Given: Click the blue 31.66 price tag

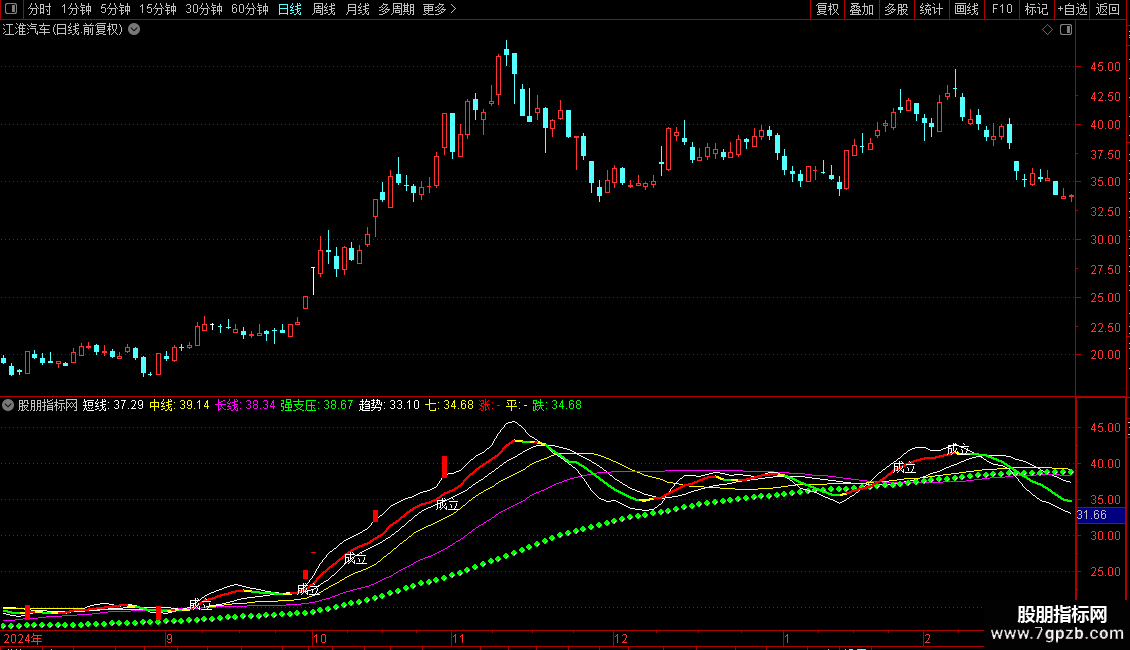Looking at the screenshot, I should (x=1100, y=515).
